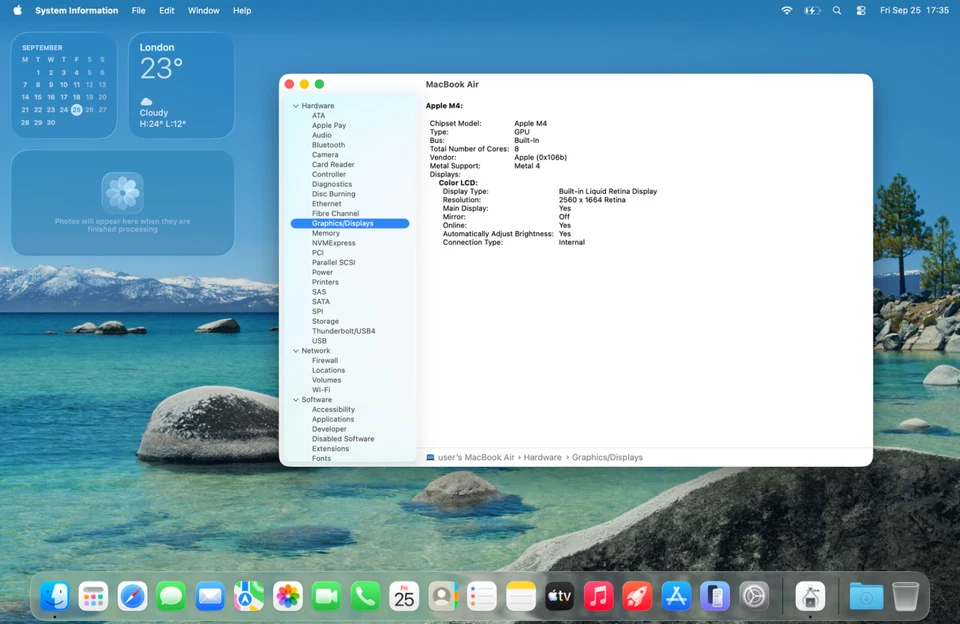Select Apple Pay in sidebar
Viewport: 960px width, 624px height.
pyautogui.click(x=329, y=126)
